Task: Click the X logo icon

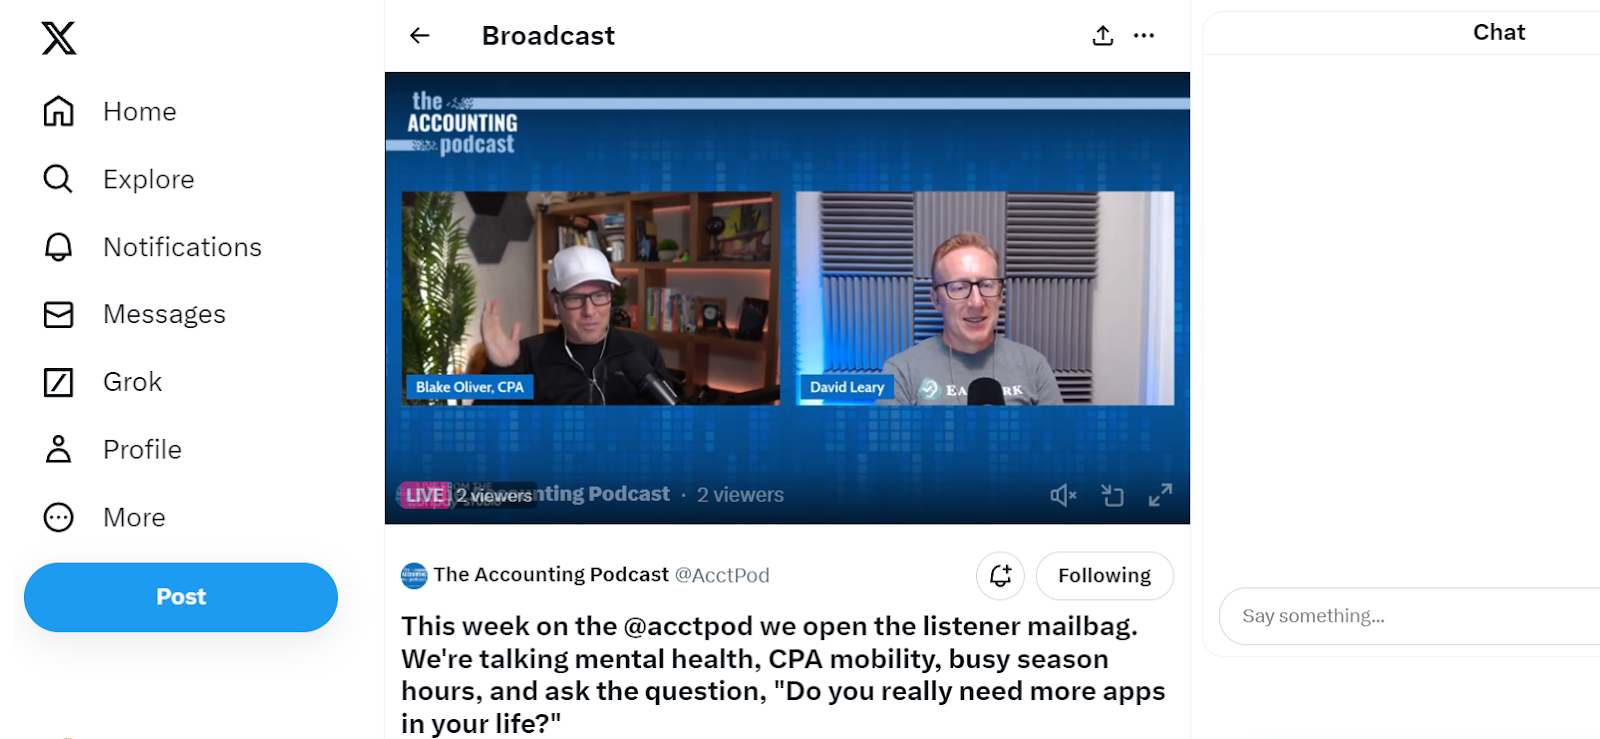Action: [59, 38]
